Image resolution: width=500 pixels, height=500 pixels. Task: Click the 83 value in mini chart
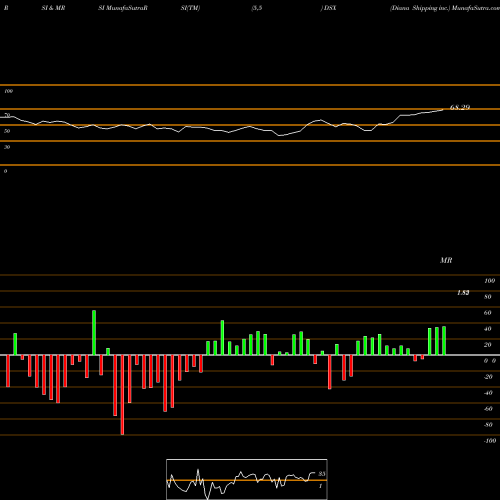(322, 474)
